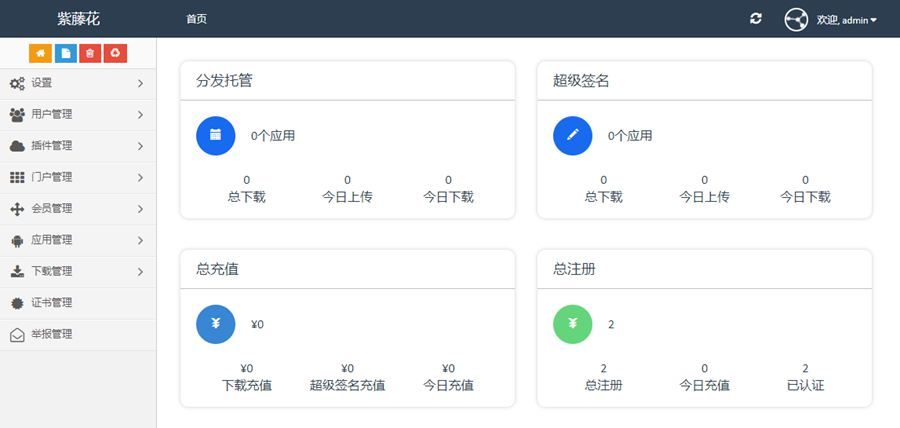
Task: Click the blue pencil icon under 超级签名
Action: click(x=572, y=136)
